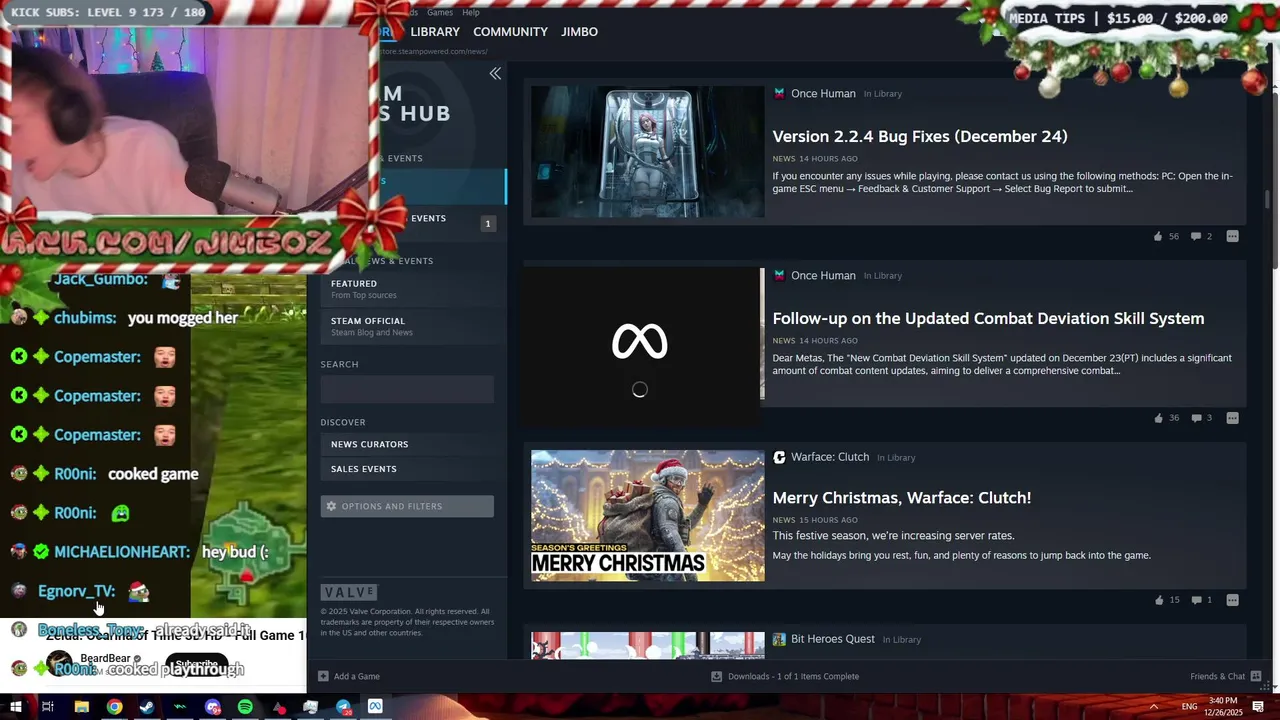1280x720 pixels.
Task: Collapse the news hub sidebar with double-chevron icon
Action: (495, 74)
